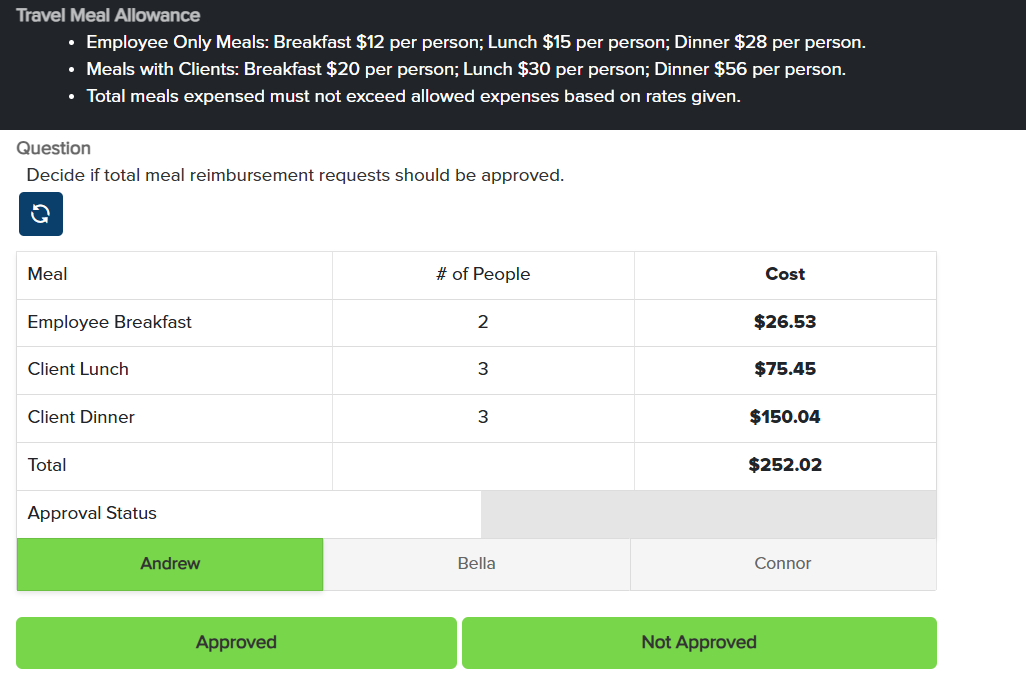Open Connor's reimbursement tab
The image size is (1026, 692).
click(x=782, y=564)
